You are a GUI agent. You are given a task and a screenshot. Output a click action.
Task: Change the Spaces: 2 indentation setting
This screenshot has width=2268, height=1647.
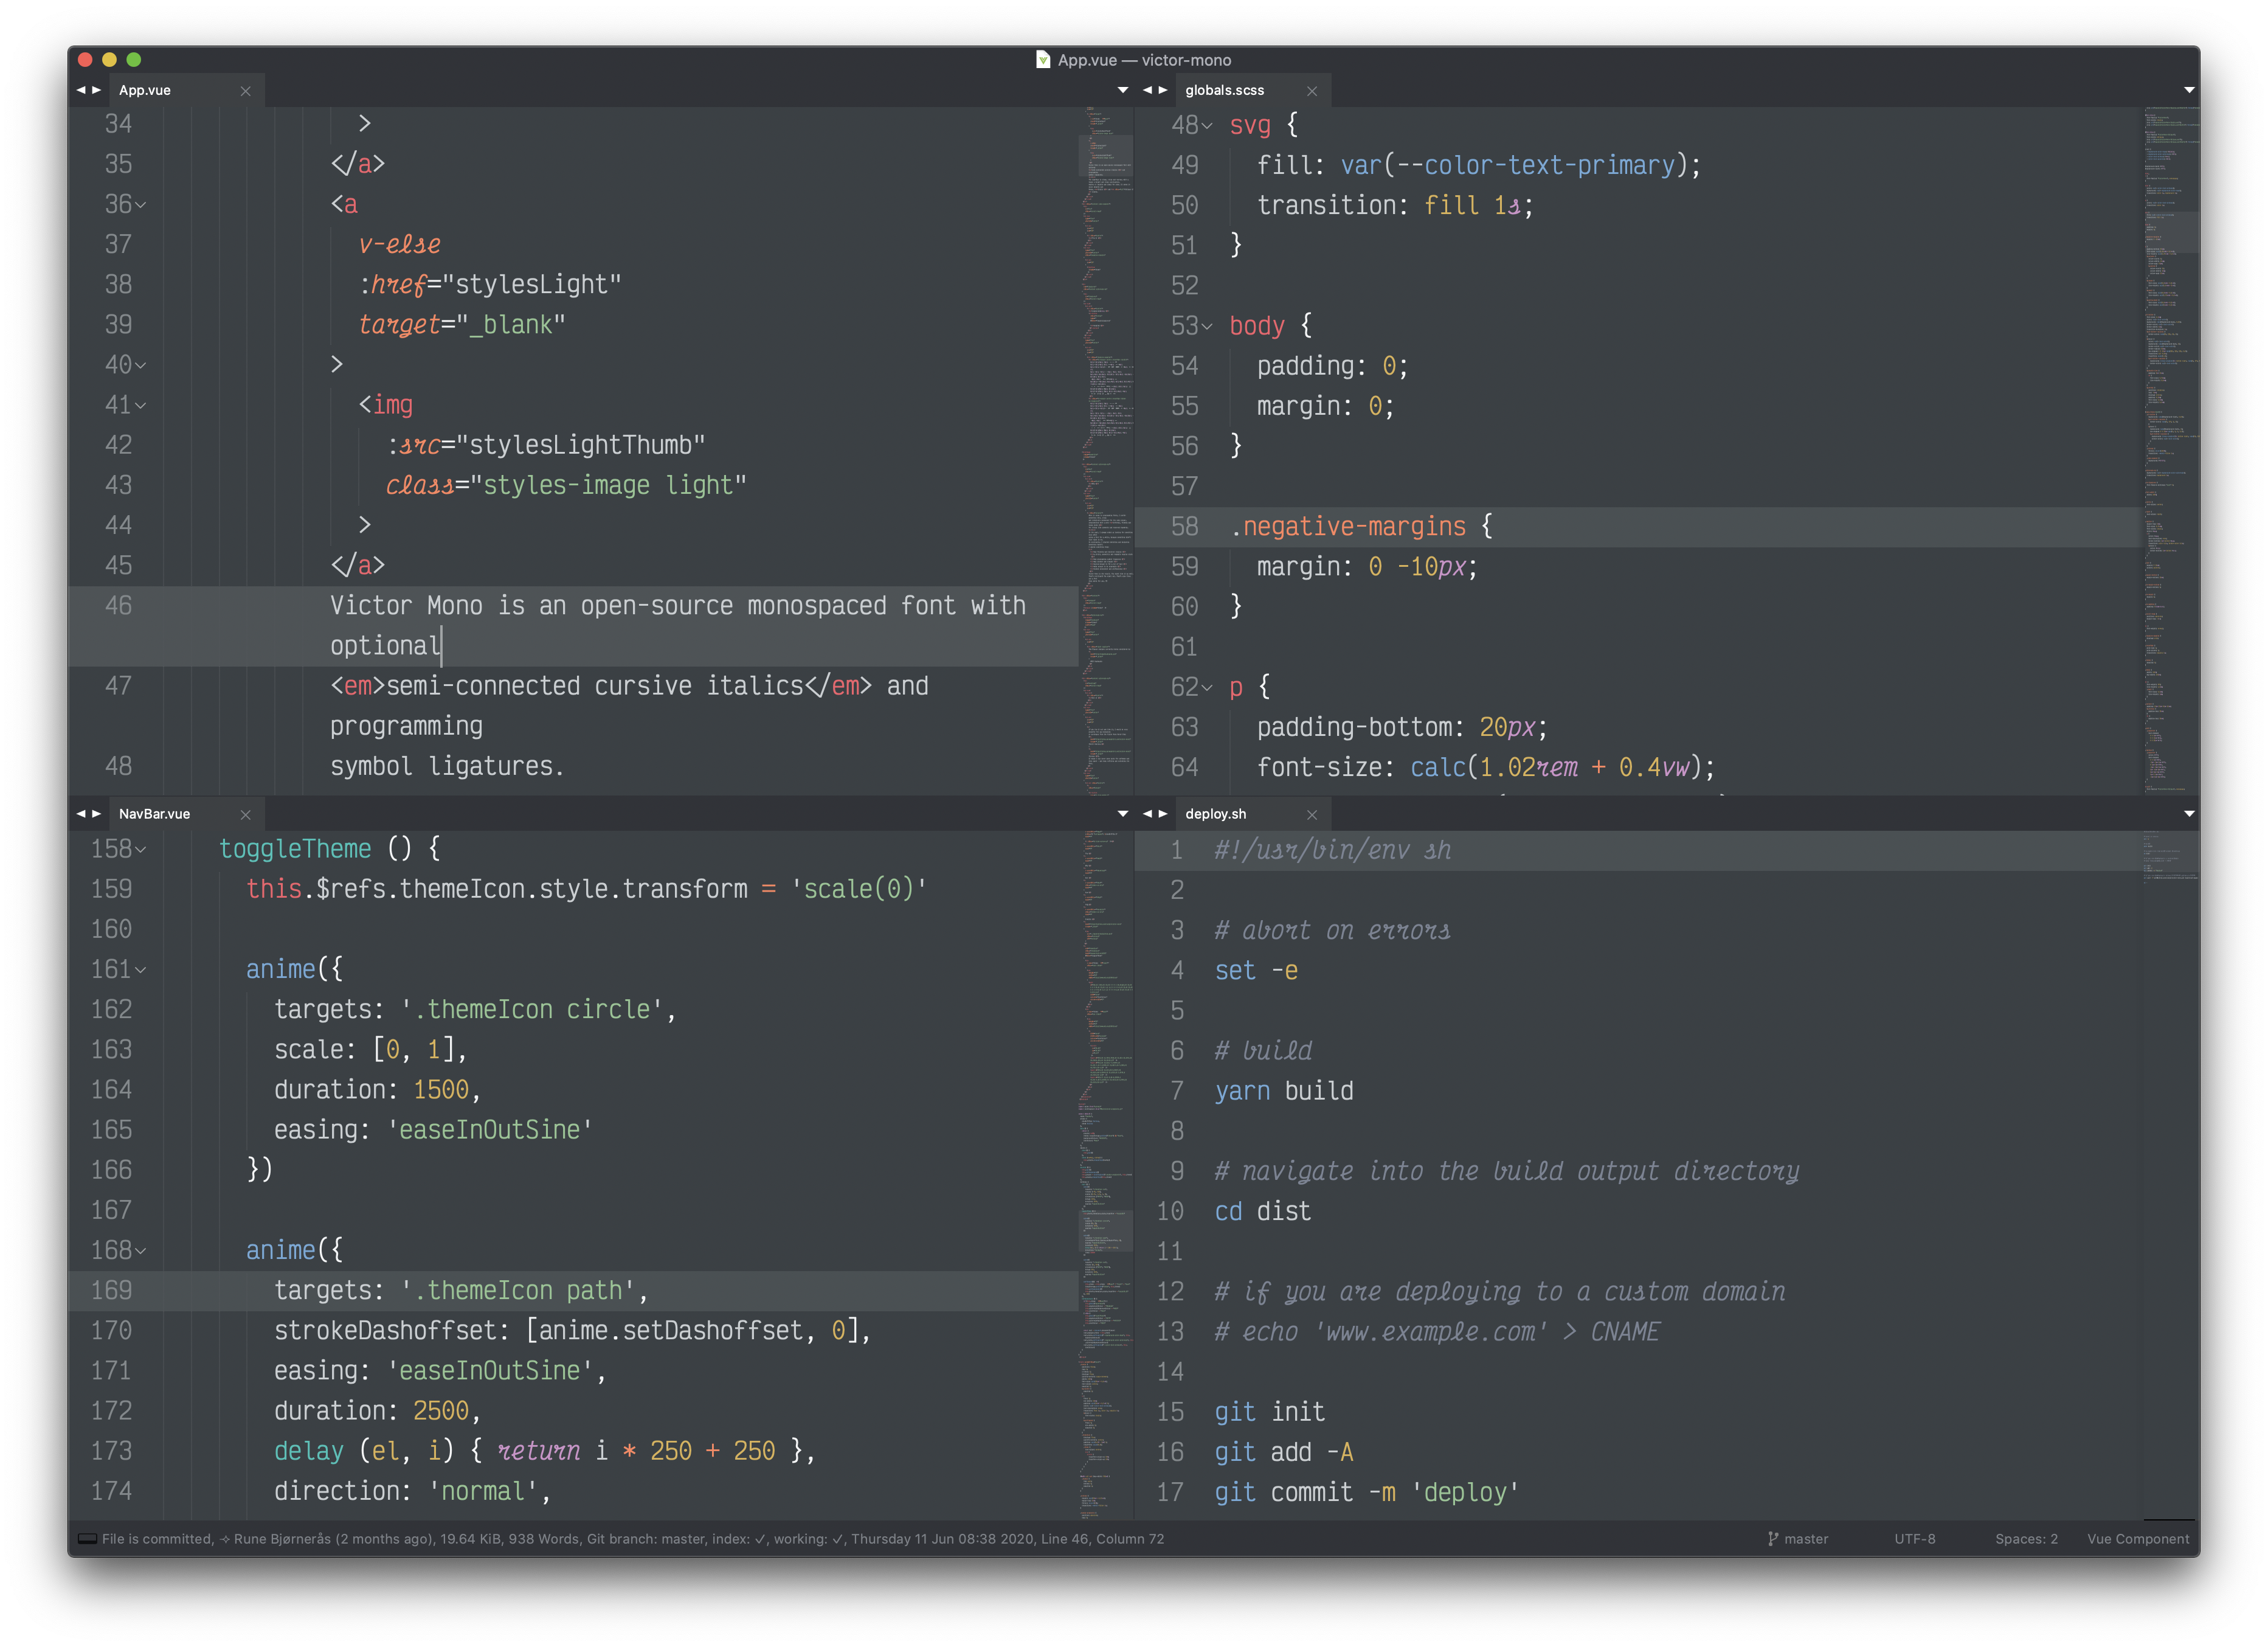[x=2026, y=1539]
